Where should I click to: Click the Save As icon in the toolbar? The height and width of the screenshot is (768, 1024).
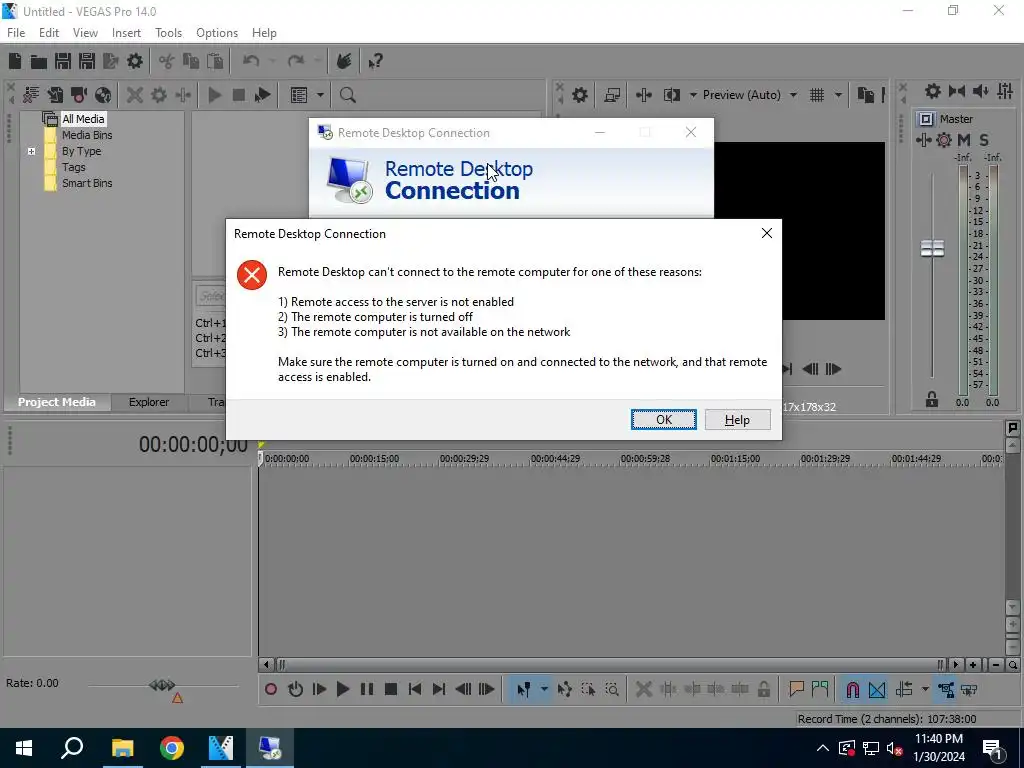pyautogui.click(x=87, y=61)
